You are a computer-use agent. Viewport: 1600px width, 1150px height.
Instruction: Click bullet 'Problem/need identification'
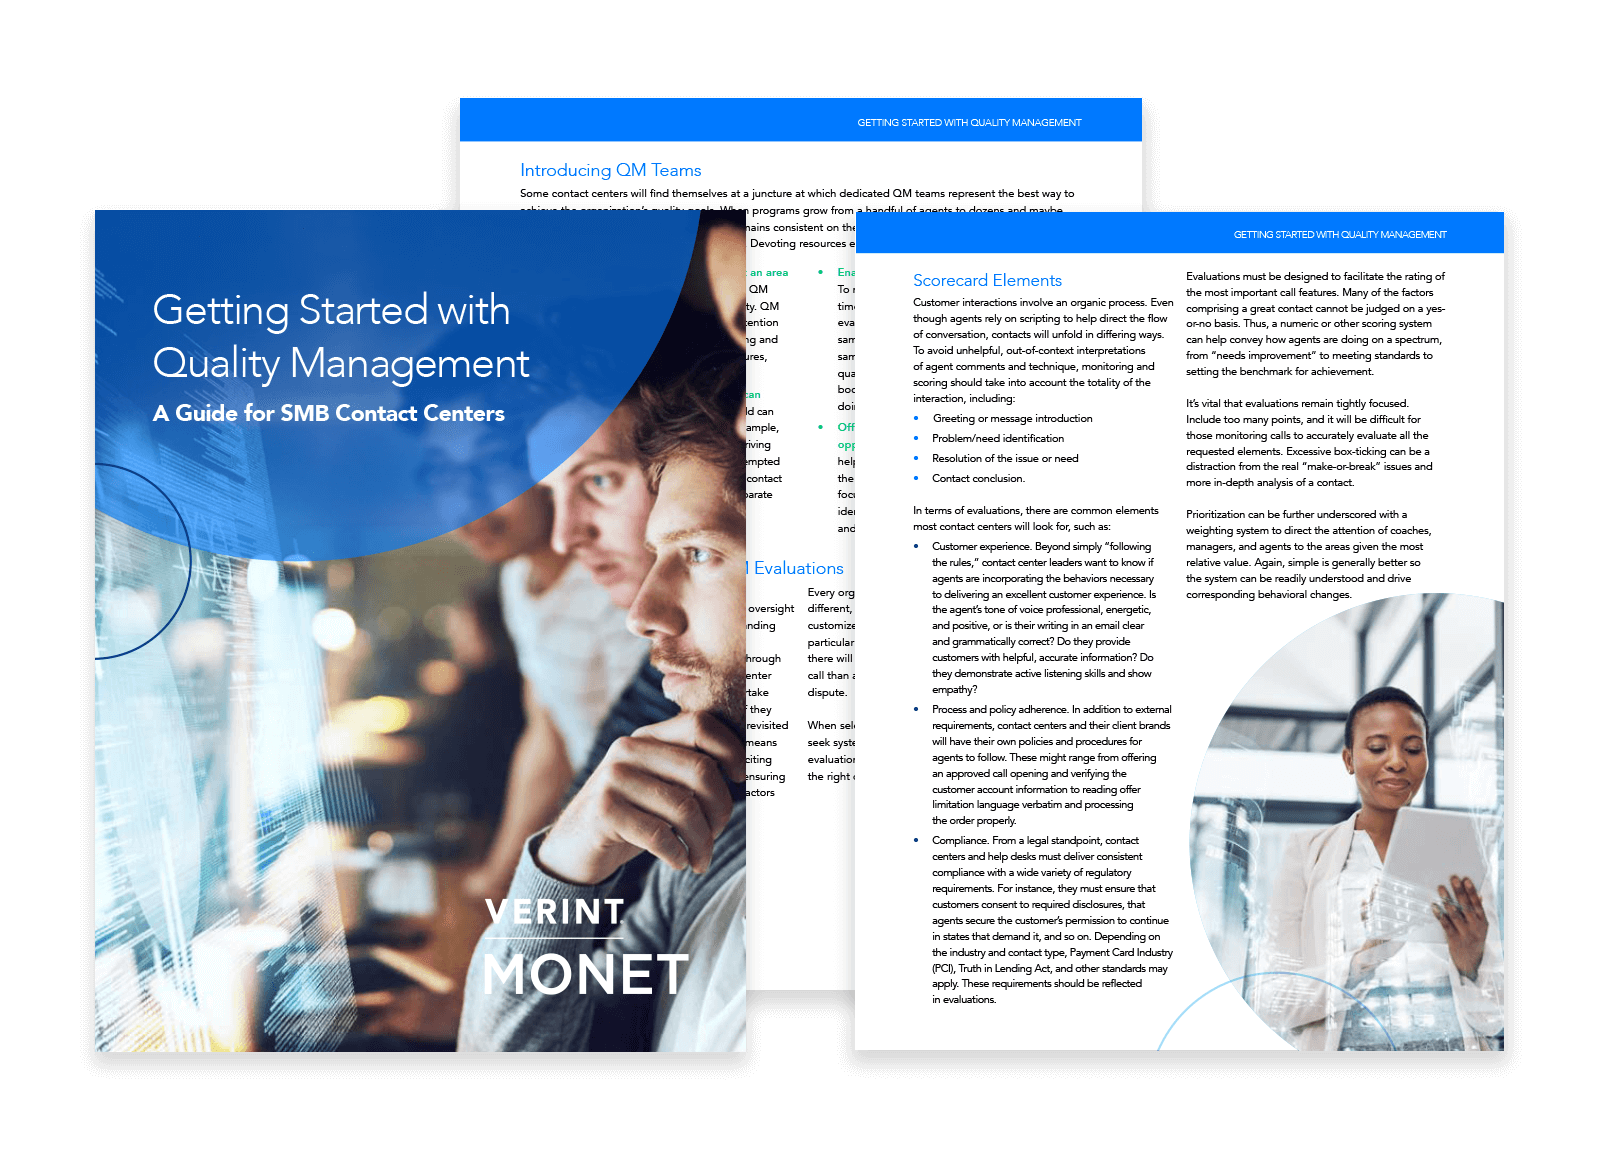pyautogui.click(x=998, y=438)
